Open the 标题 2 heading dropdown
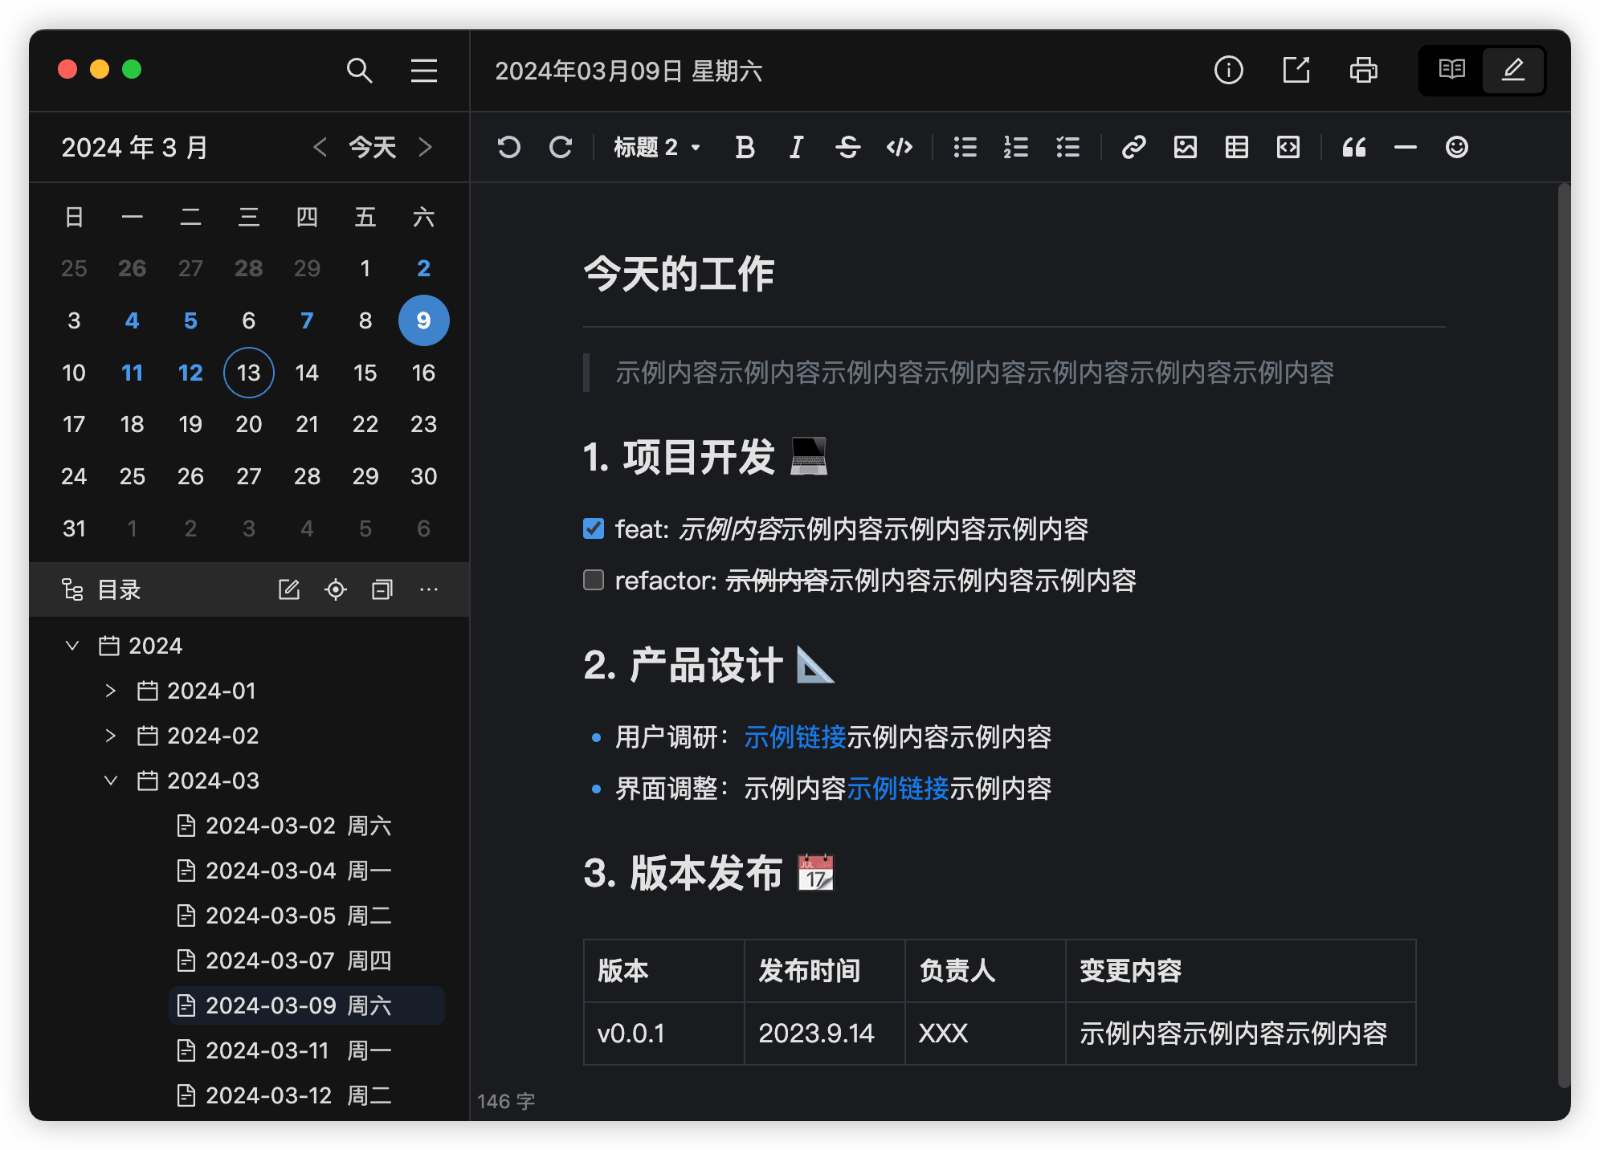The height and width of the screenshot is (1150, 1600). [x=656, y=147]
